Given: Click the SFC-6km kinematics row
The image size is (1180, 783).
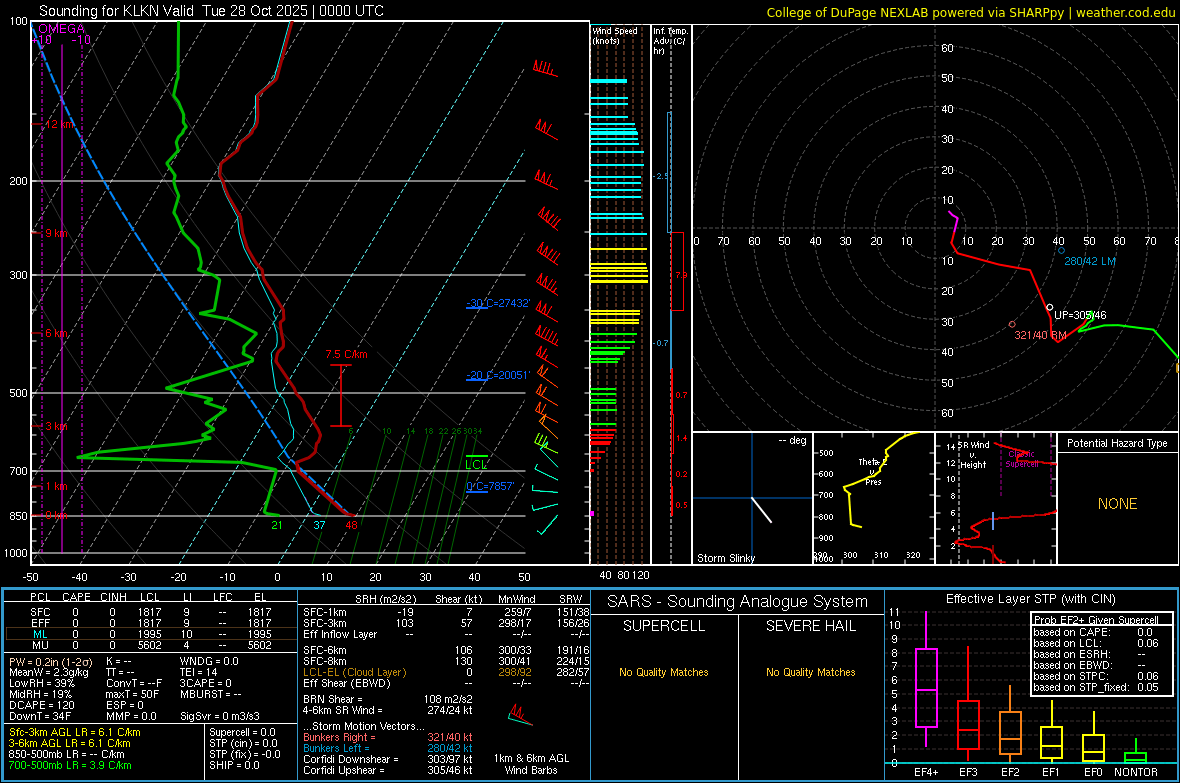Looking at the screenshot, I should [x=446, y=650].
